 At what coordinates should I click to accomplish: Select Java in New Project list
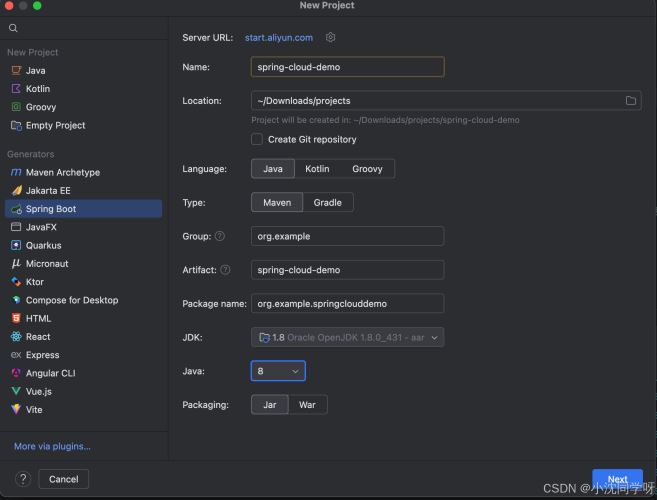pyautogui.click(x=83, y=70)
